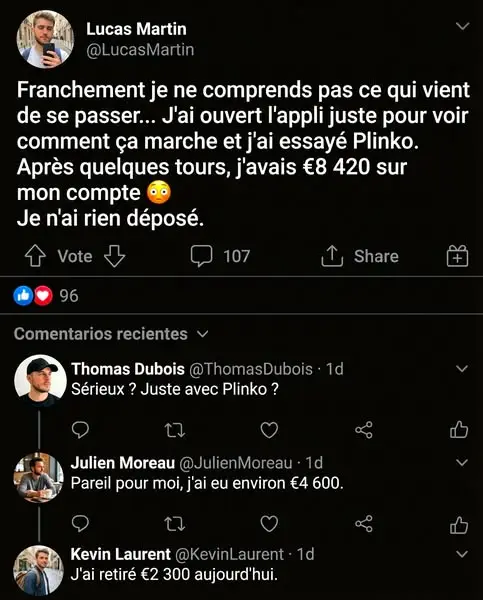View the 96 reactions on the post

[46, 296]
